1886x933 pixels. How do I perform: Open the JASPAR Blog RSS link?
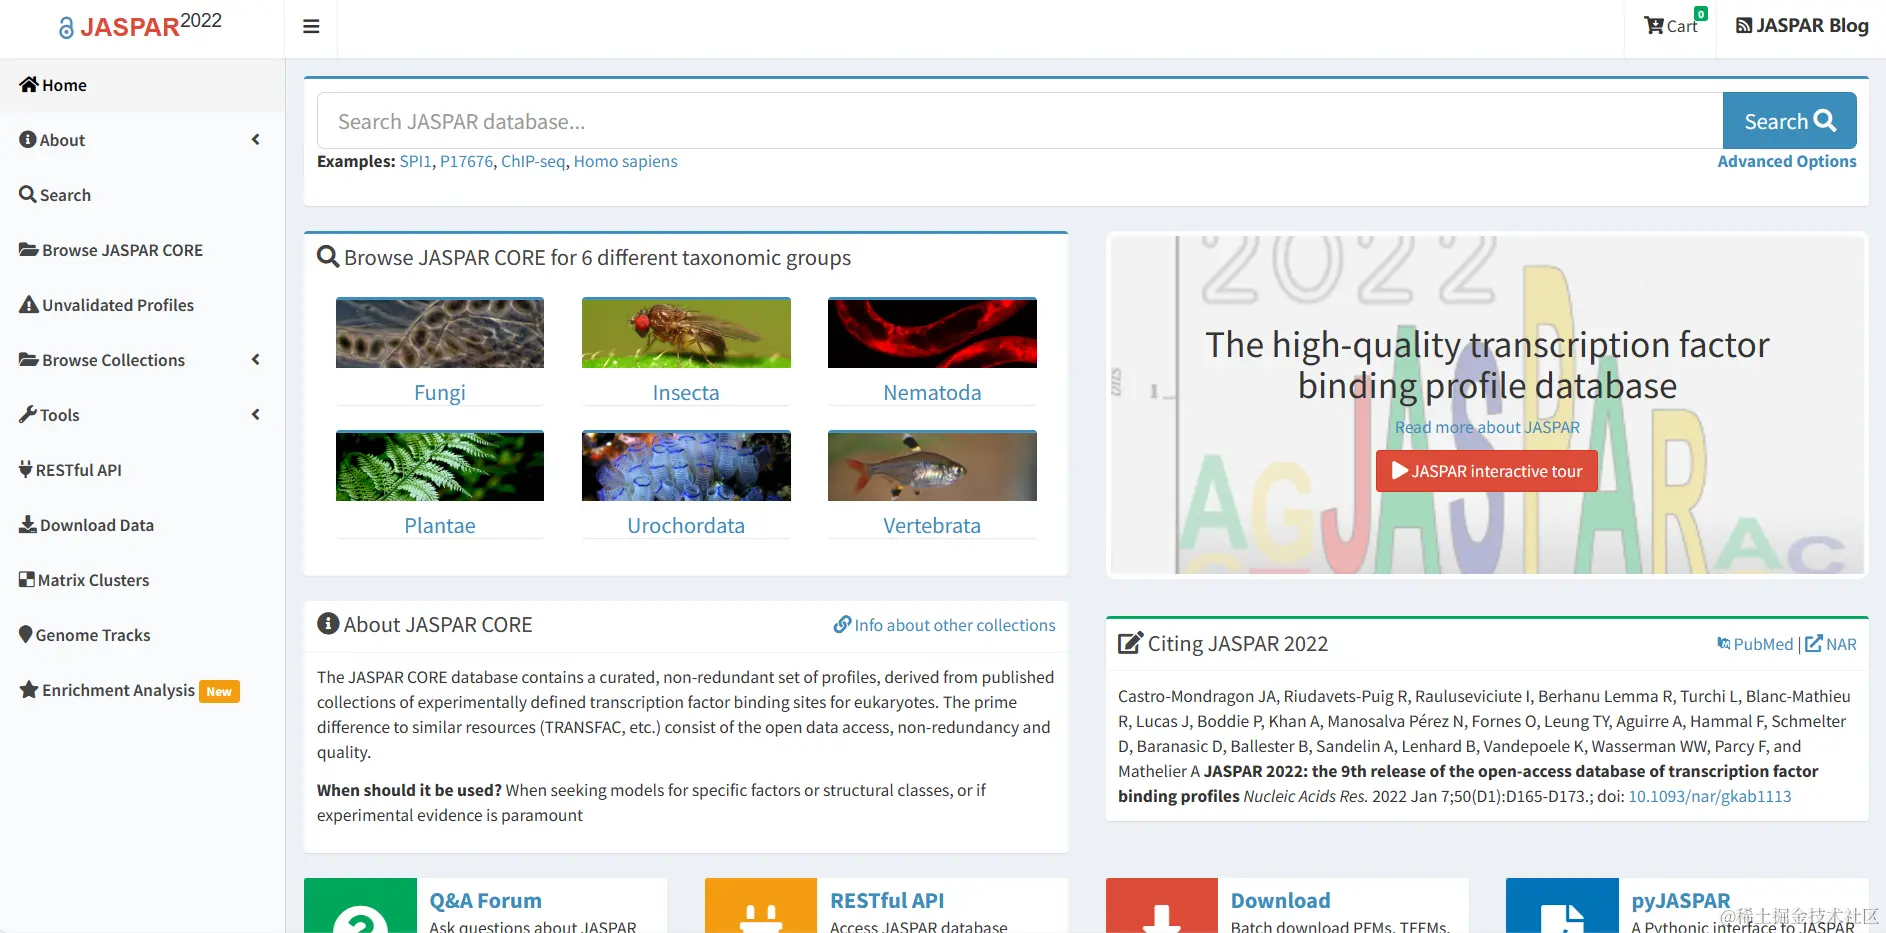(1802, 25)
